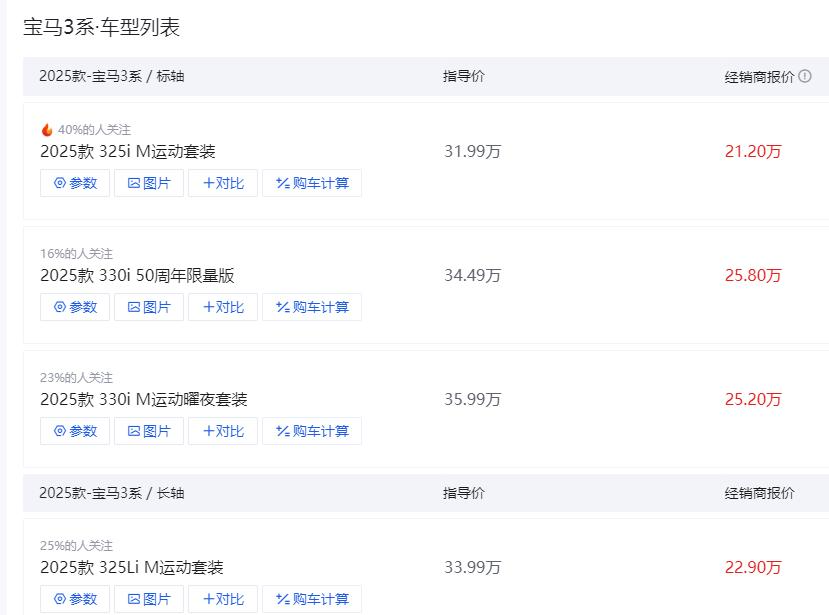Open 参数 for 330i M运动曜夜套装
The height and width of the screenshot is (615, 829).
click(75, 431)
